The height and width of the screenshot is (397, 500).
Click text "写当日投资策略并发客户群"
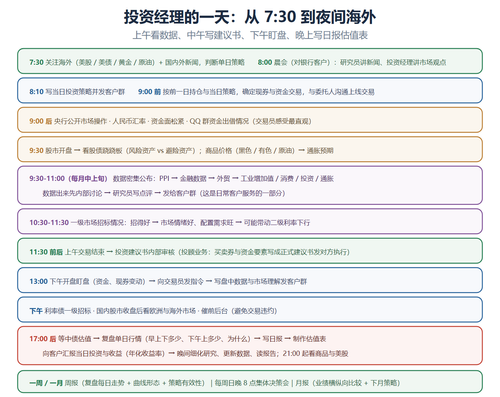tap(85, 92)
